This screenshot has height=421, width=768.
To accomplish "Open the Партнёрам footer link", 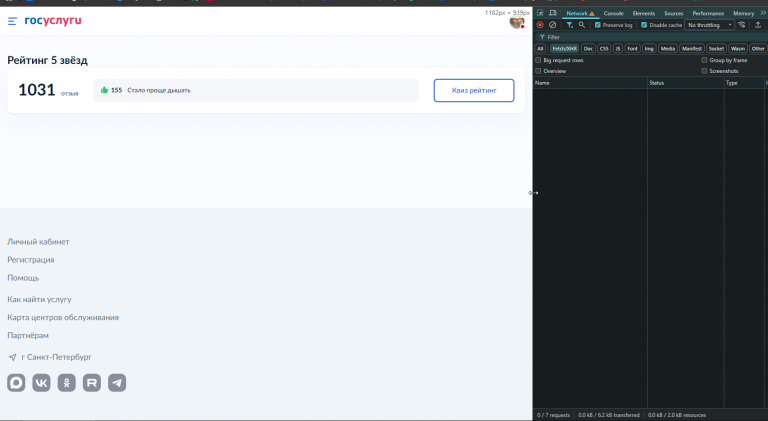I will click(28, 336).
